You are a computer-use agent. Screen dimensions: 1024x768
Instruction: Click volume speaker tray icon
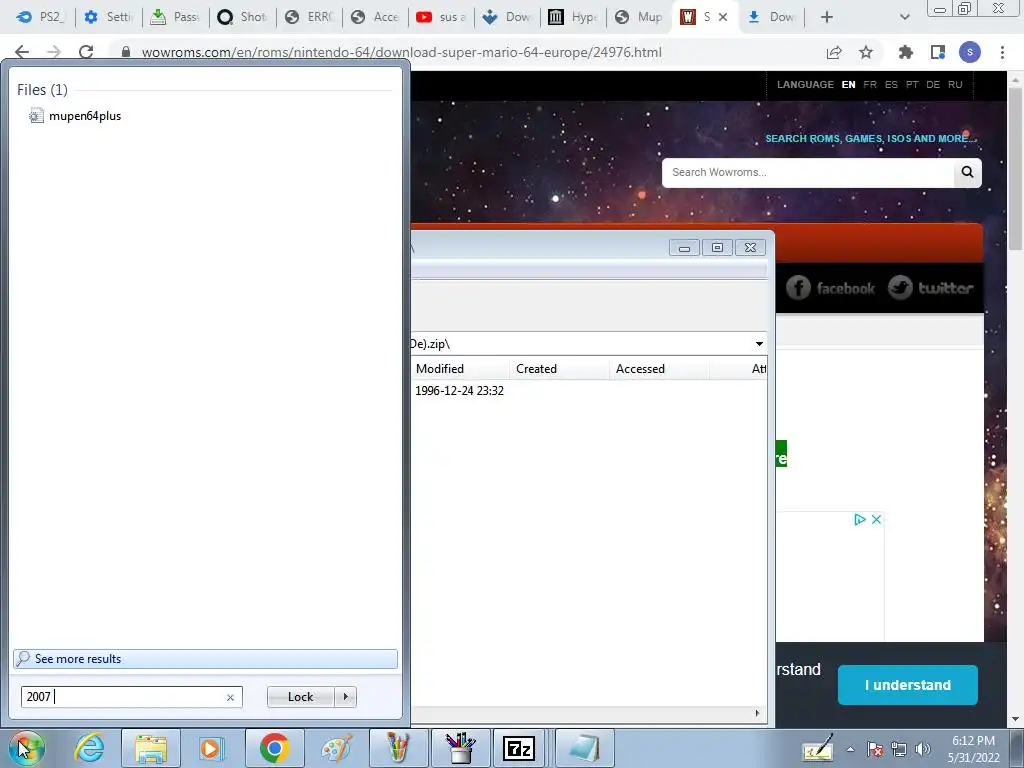[923, 749]
